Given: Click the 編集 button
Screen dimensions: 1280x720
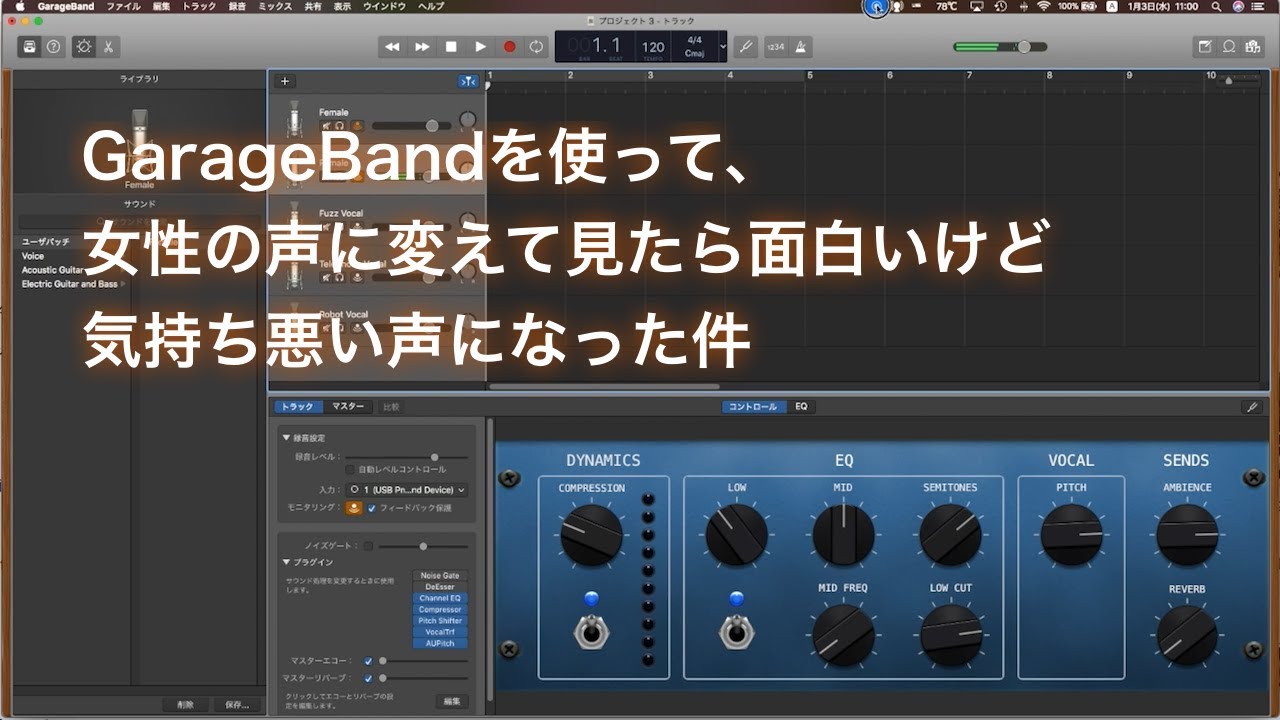Looking at the screenshot, I should 452,701.
